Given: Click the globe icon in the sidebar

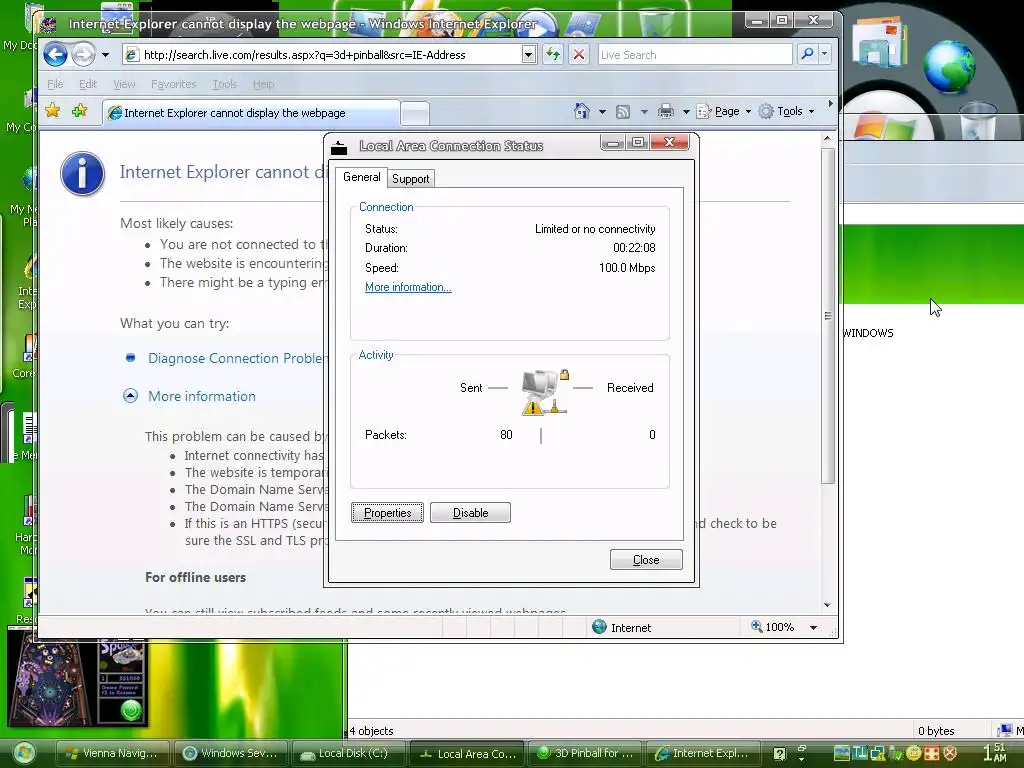Looking at the screenshot, I should coord(949,67).
